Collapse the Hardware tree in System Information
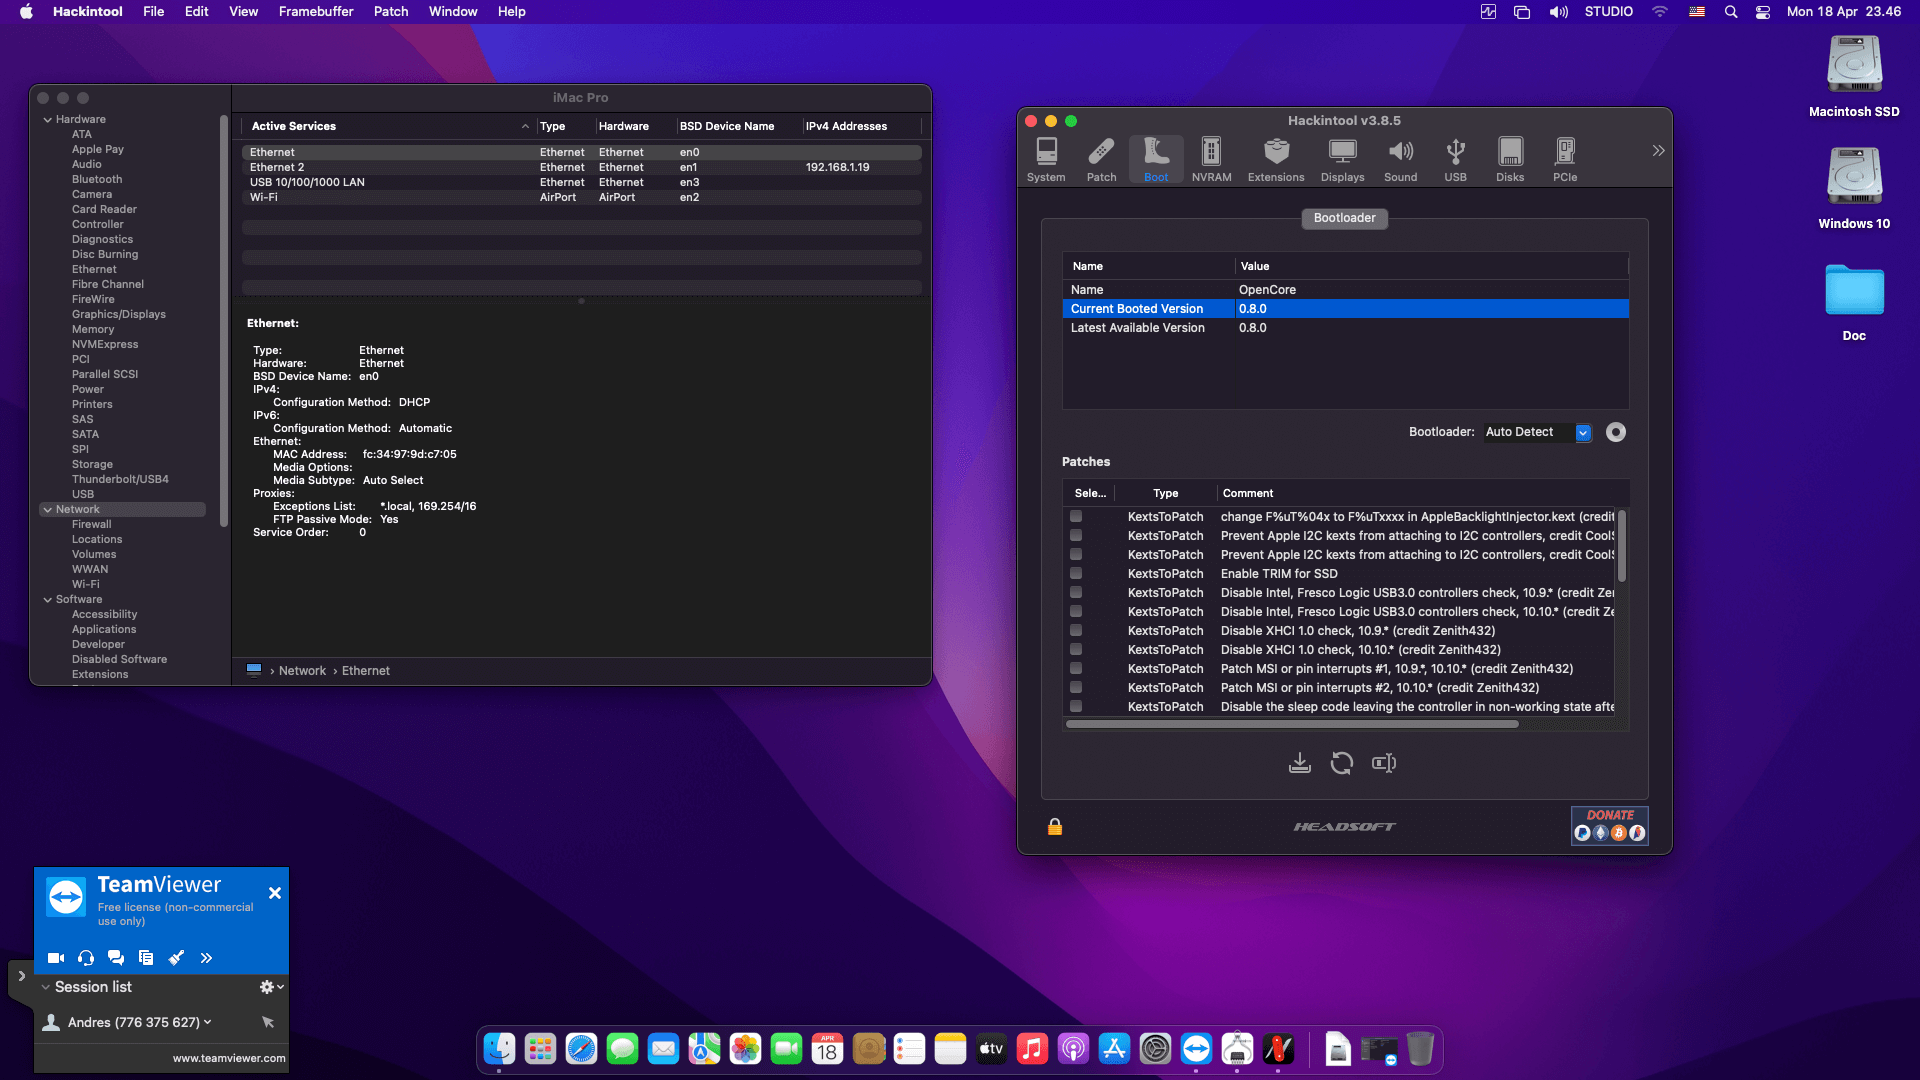Image resolution: width=1920 pixels, height=1080 pixels. point(47,120)
